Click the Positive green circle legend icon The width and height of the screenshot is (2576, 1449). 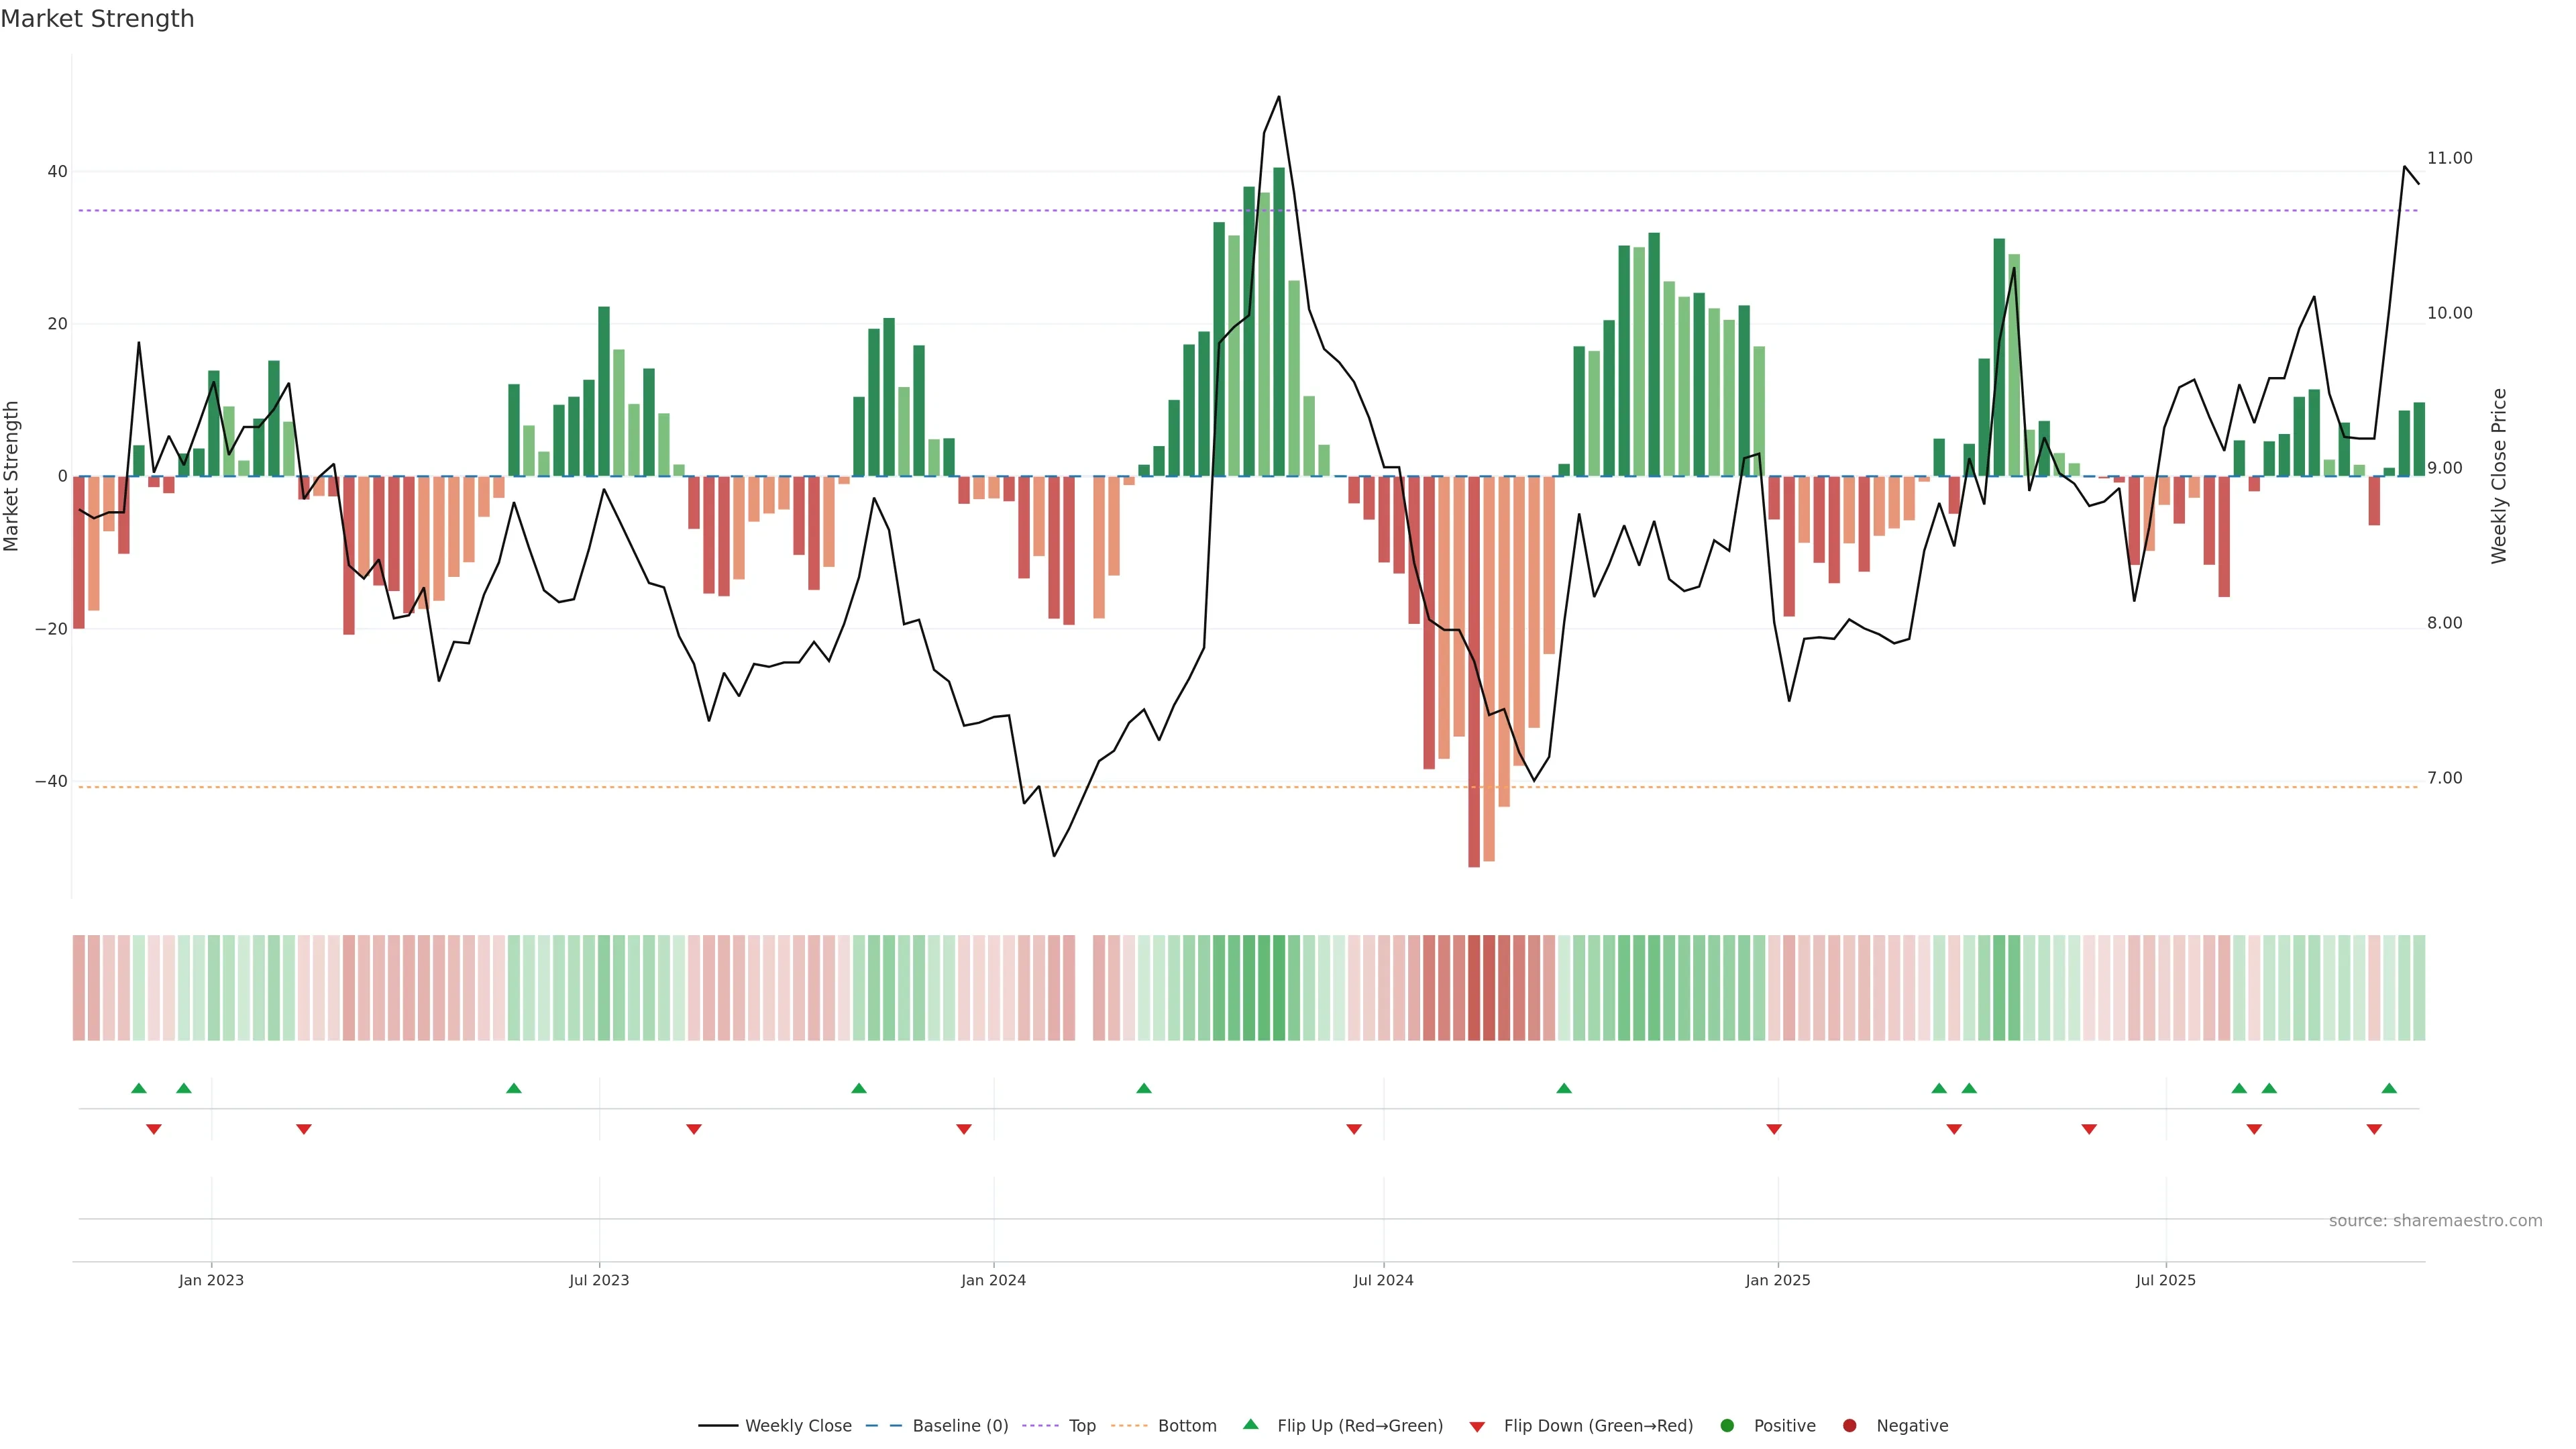point(1727,1426)
